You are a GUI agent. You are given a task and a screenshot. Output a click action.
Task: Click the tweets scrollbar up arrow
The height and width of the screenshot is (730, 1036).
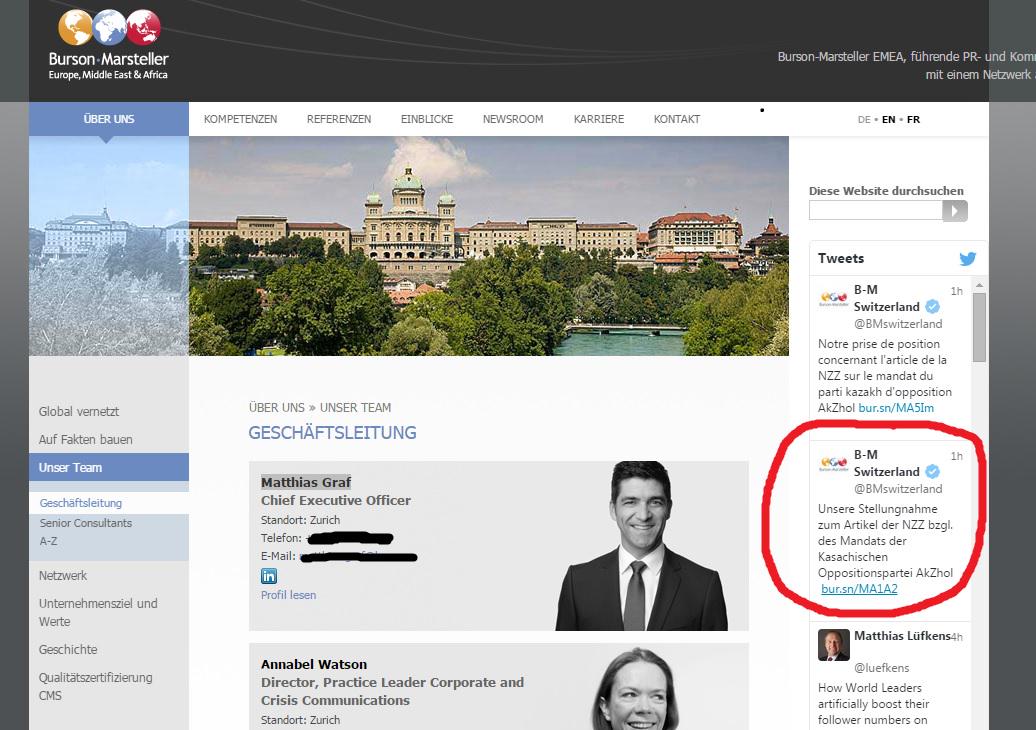[979, 285]
